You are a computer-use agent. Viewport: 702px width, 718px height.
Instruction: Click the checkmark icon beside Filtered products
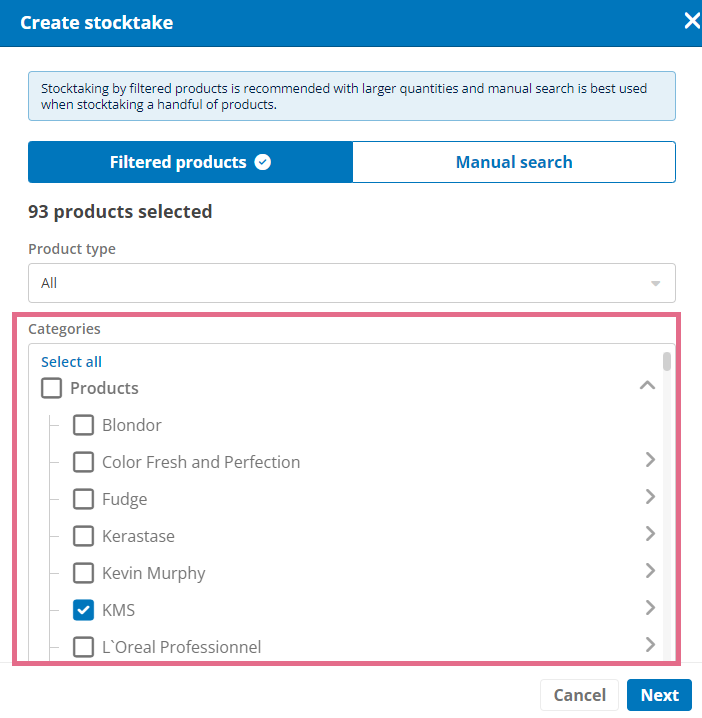click(x=262, y=162)
